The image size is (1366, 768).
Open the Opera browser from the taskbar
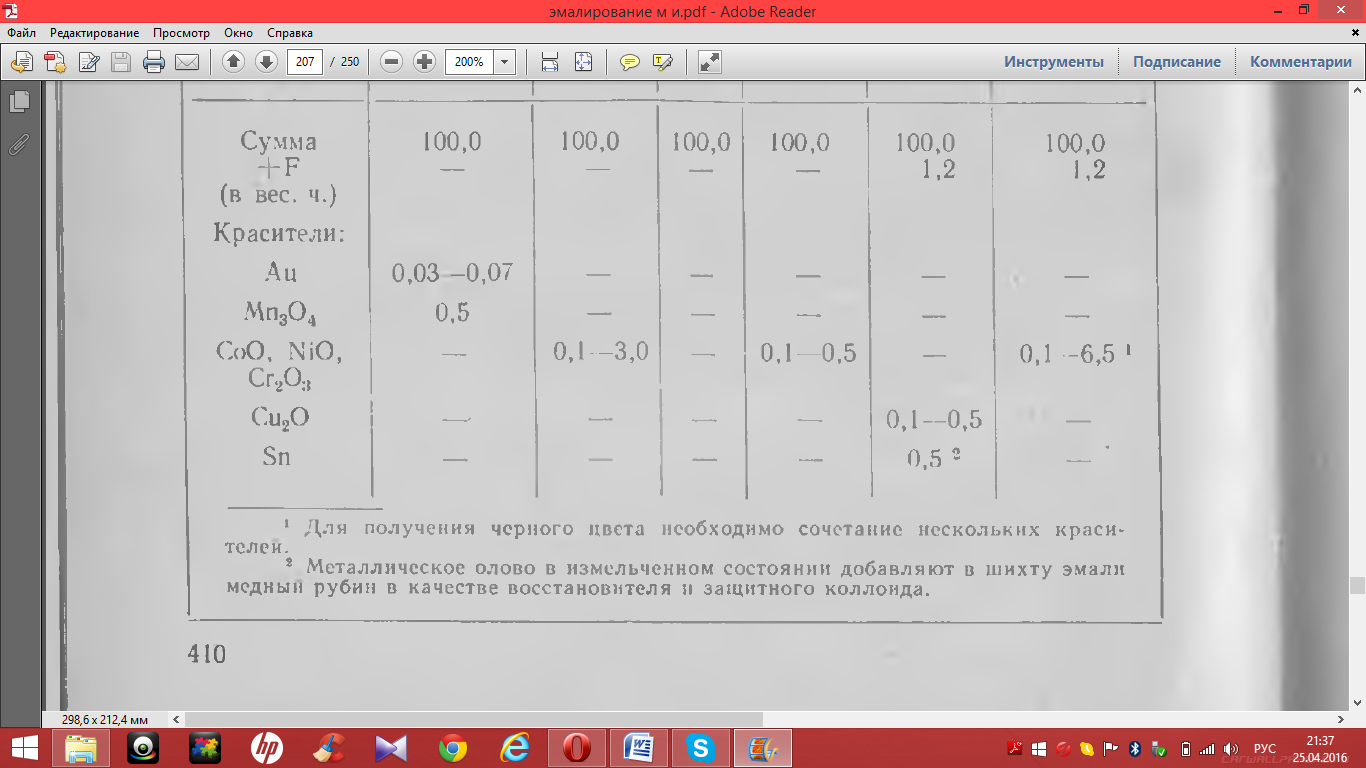point(577,748)
